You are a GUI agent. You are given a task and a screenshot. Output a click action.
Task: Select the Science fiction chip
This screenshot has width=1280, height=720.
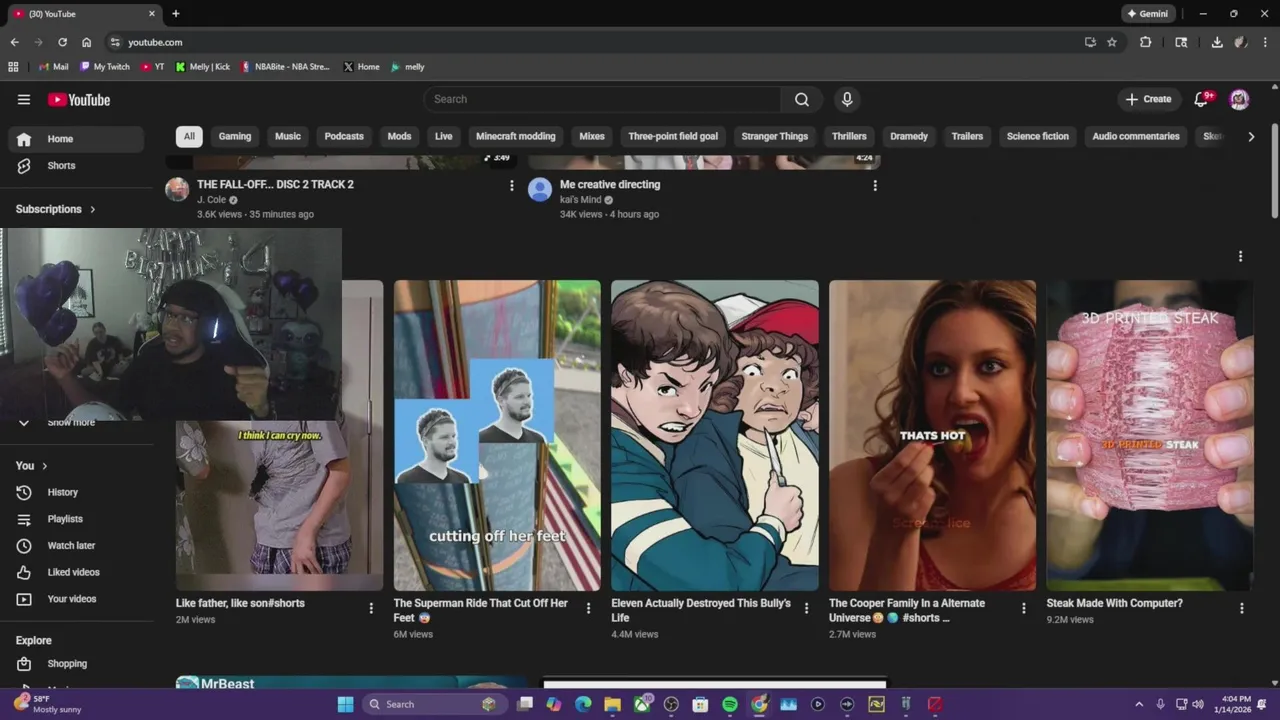pos(1038,136)
